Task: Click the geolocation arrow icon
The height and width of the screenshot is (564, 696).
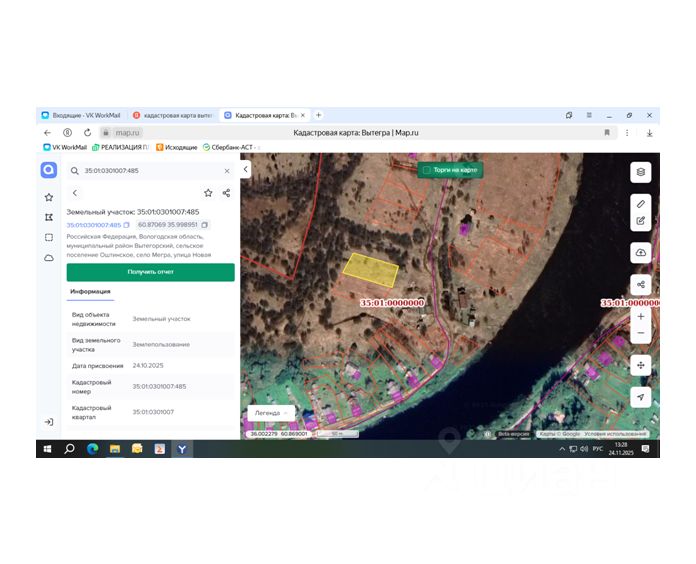Action: [641, 397]
